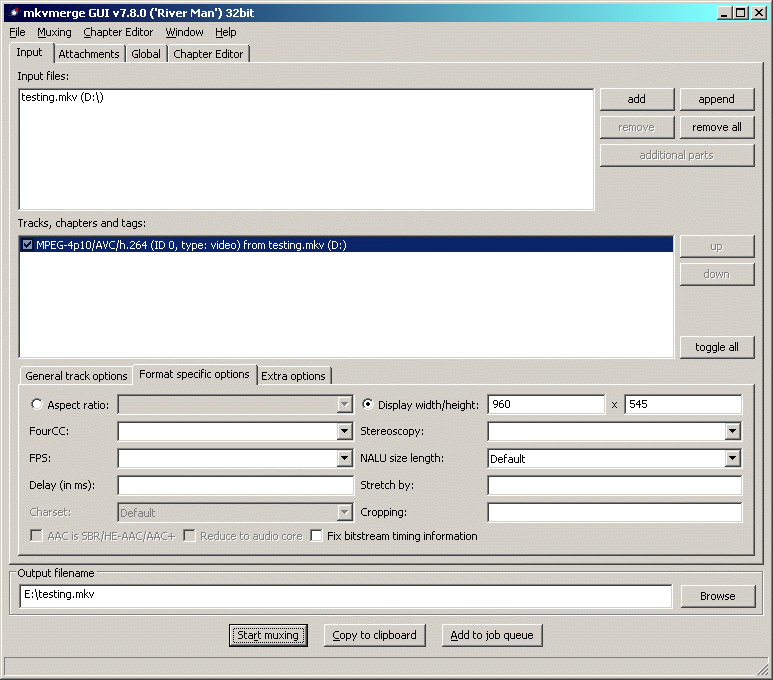This screenshot has height=680, width=773.
Task: Open the General track options tab
Action: pos(76,376)
